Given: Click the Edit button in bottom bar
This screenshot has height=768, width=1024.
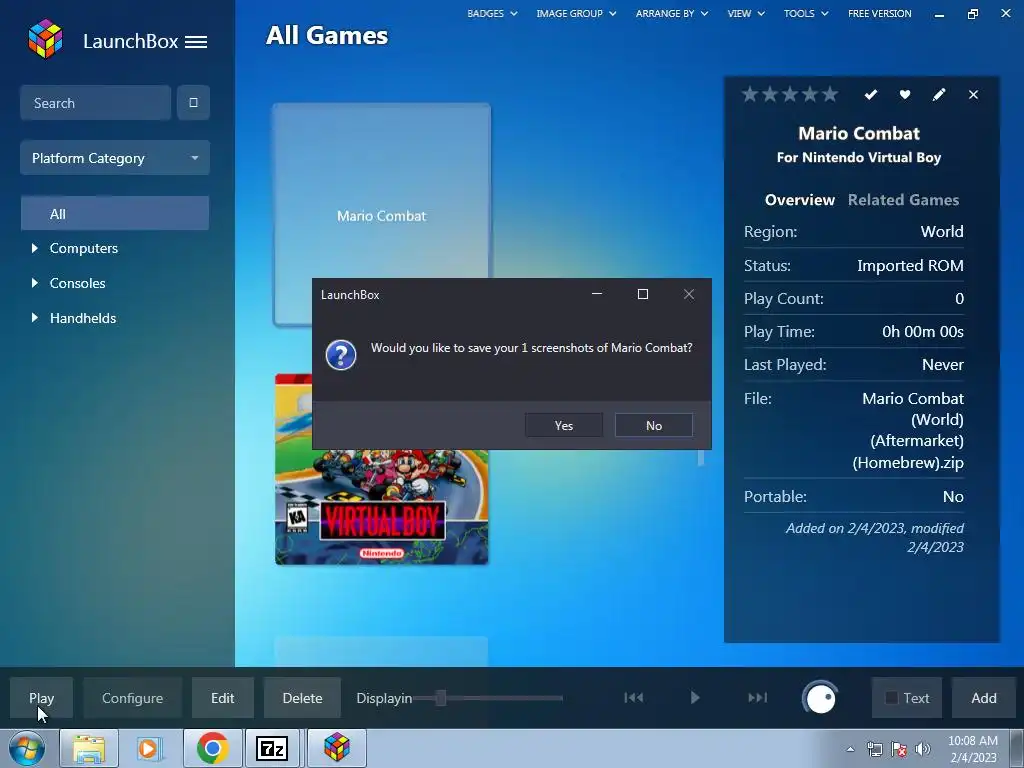Looking at the screenshot, I should (223, 697).
